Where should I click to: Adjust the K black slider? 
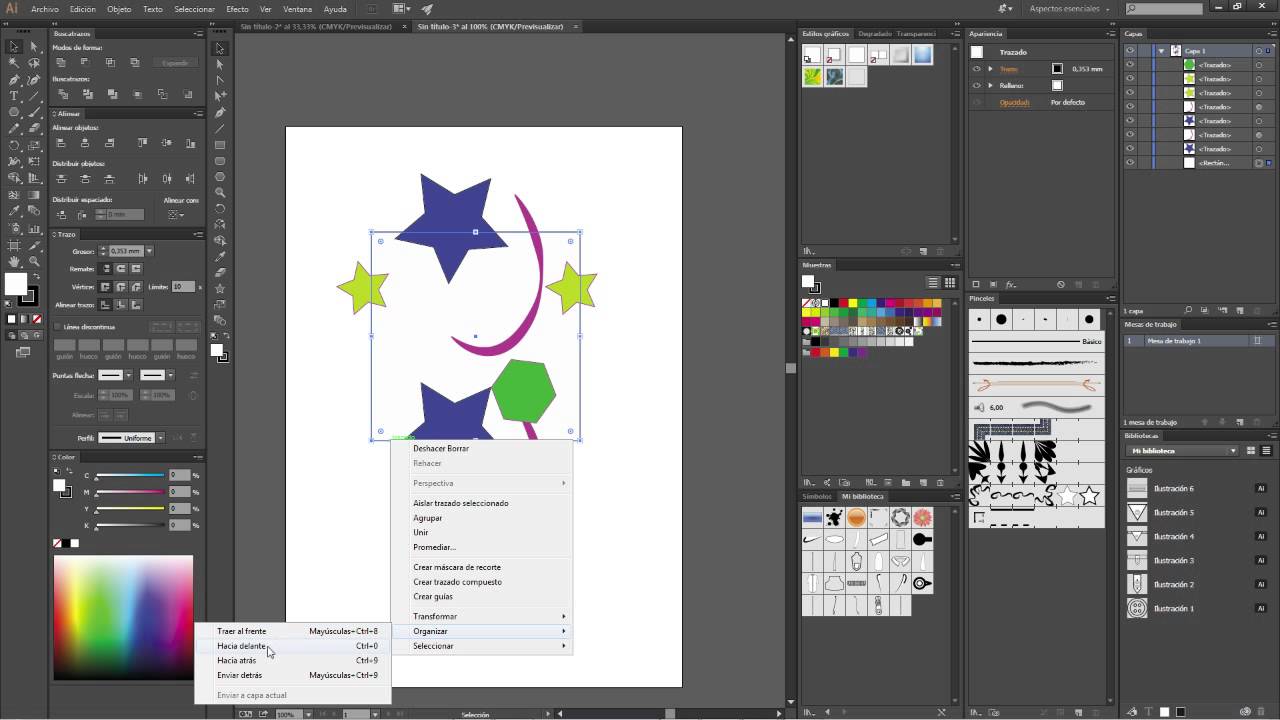coord(129,526)
